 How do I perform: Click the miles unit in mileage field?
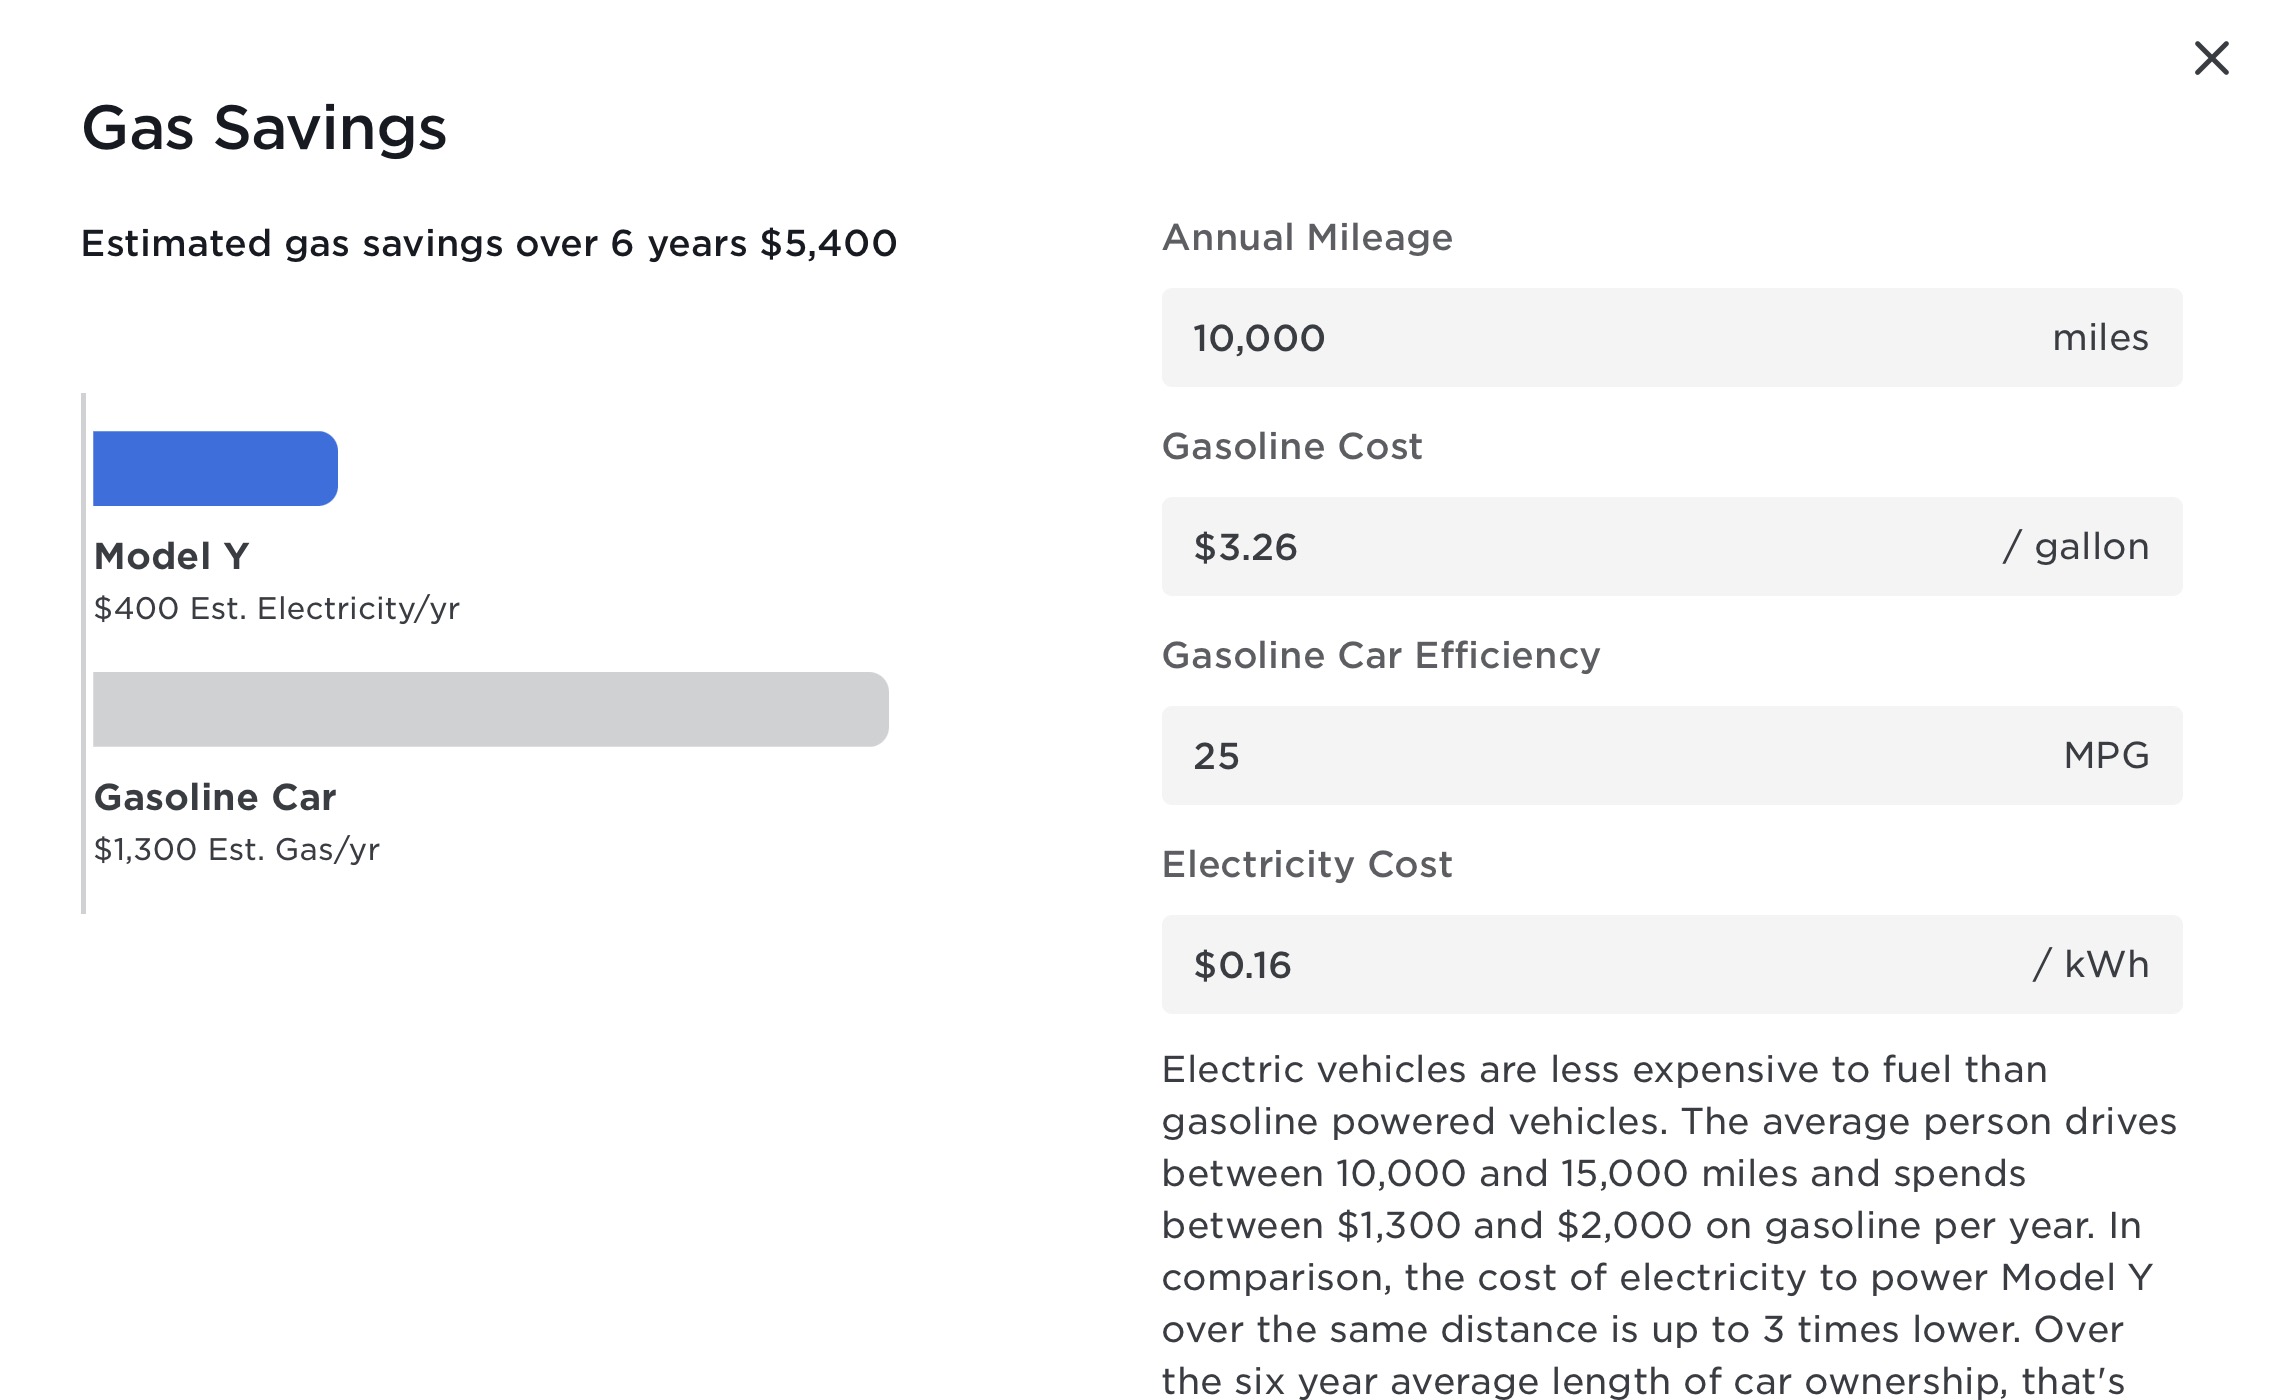2100,338
